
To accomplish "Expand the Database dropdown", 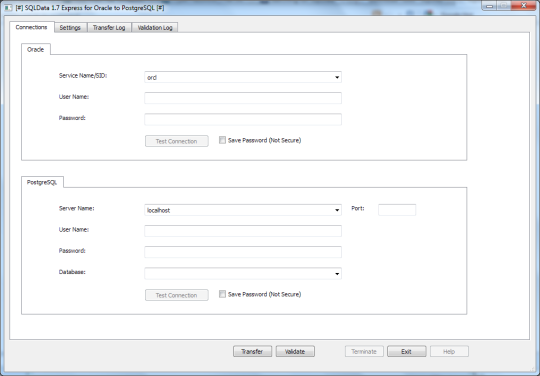I will [x=337, y=274].
